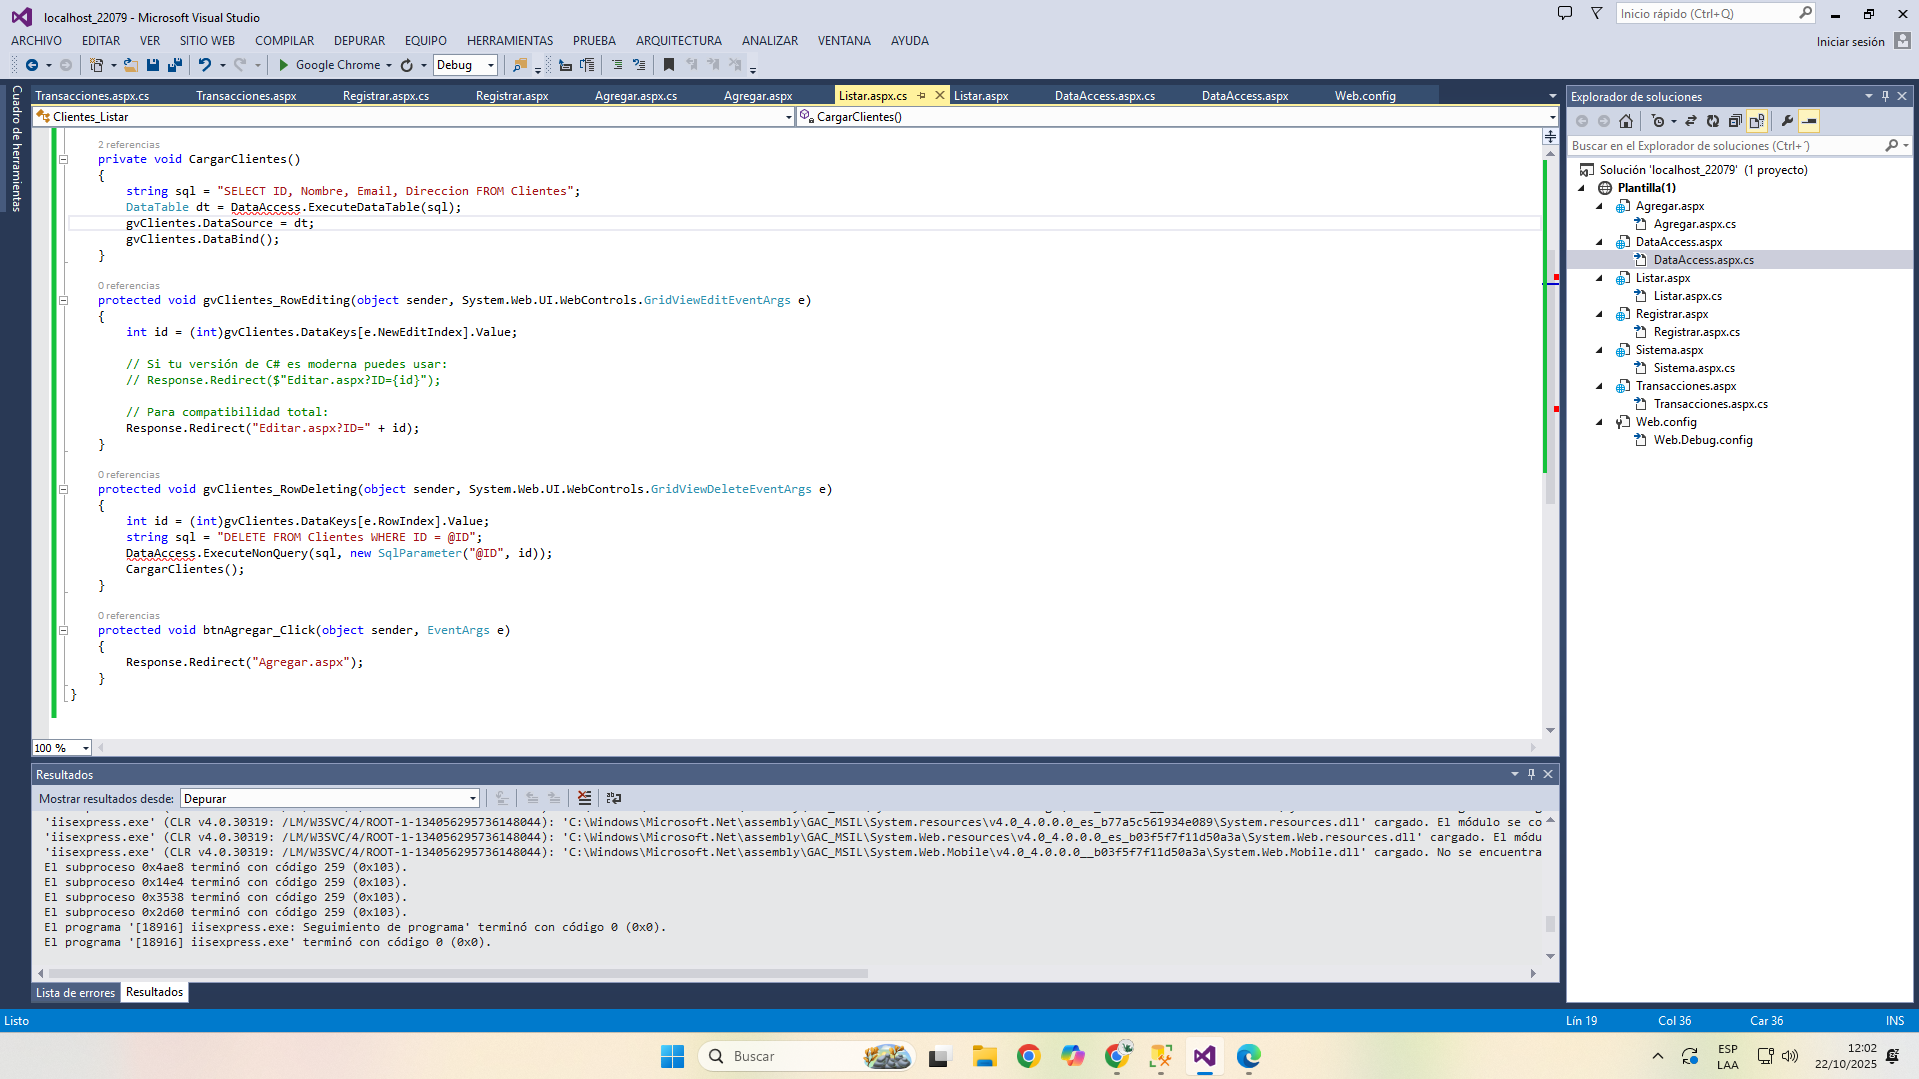Click the Undo arrow icon
This screenshot has width=1919, height=1079.
click(x=205, y=65)
